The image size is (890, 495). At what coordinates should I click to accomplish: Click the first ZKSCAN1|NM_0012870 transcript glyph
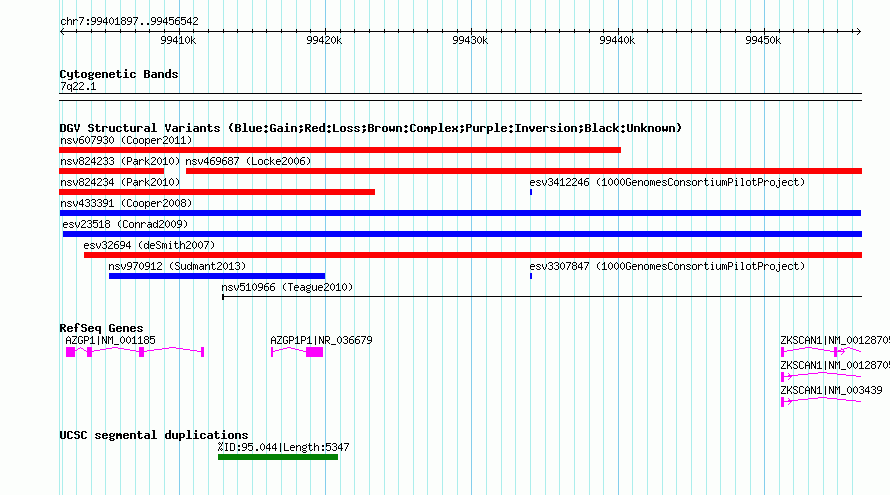pos(821,352)
